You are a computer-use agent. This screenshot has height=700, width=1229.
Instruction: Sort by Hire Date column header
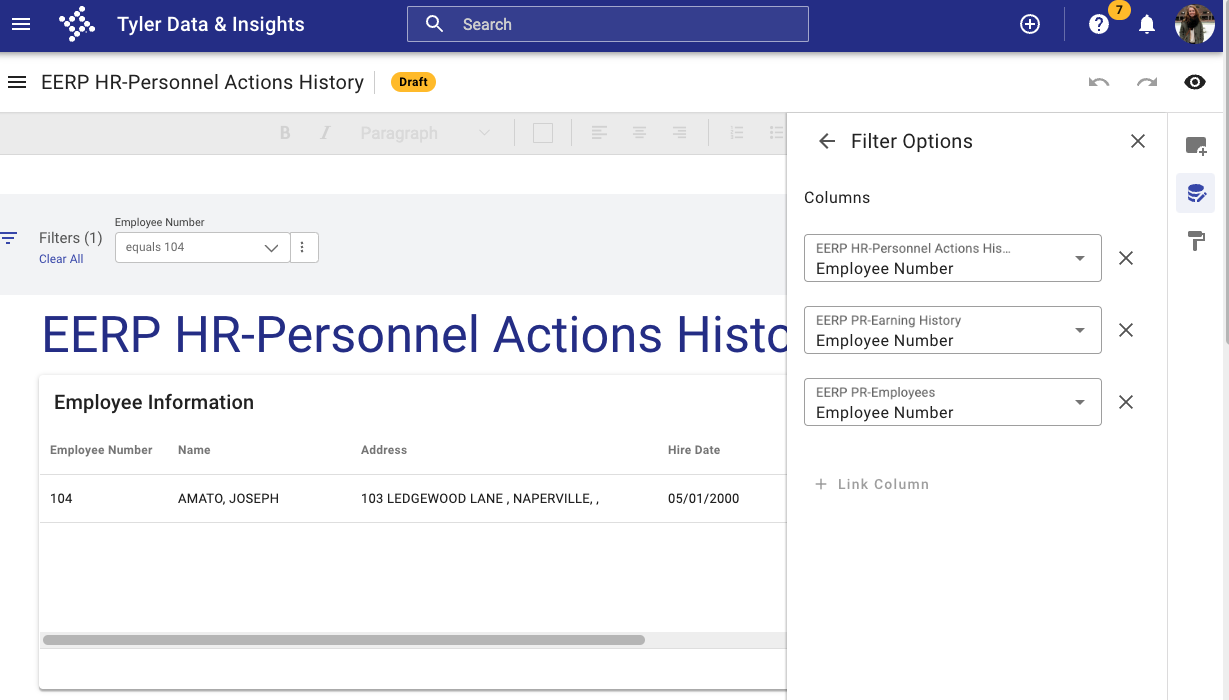click(x=694, y=450)
